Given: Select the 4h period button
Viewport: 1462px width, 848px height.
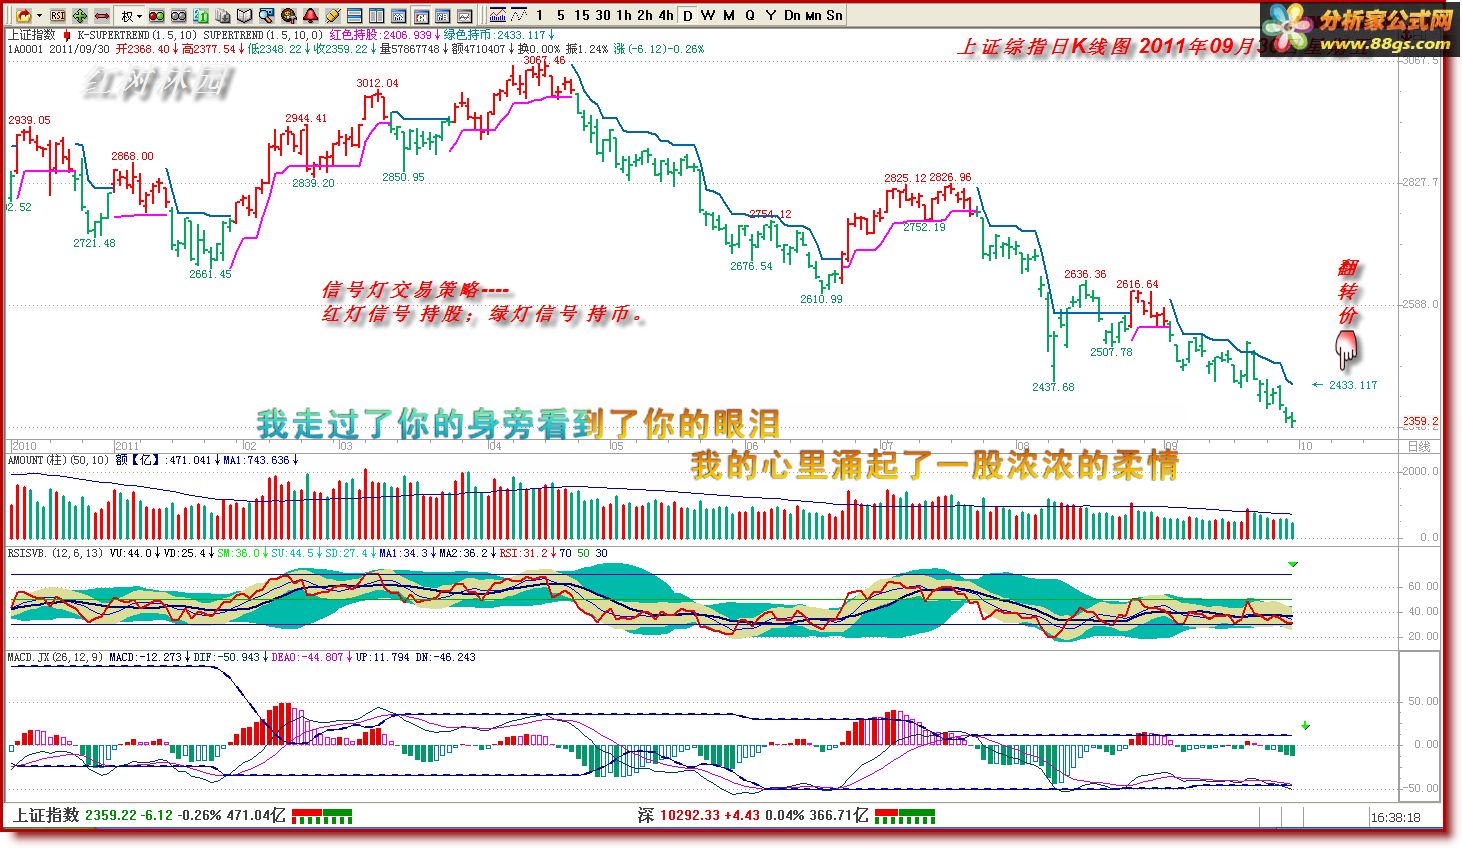Looking at the screenshot, I should 666,15.
